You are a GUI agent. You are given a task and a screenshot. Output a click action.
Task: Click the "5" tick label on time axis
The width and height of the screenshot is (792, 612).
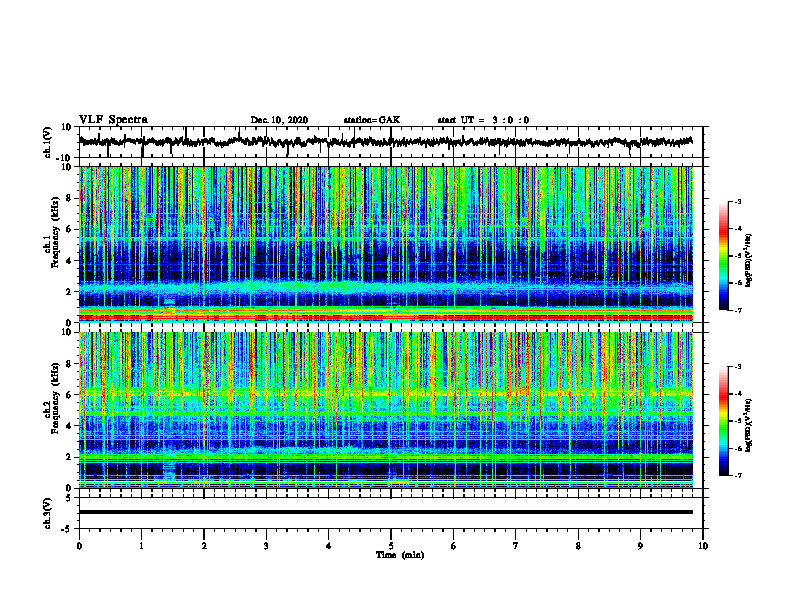click(x=390, y=546)
